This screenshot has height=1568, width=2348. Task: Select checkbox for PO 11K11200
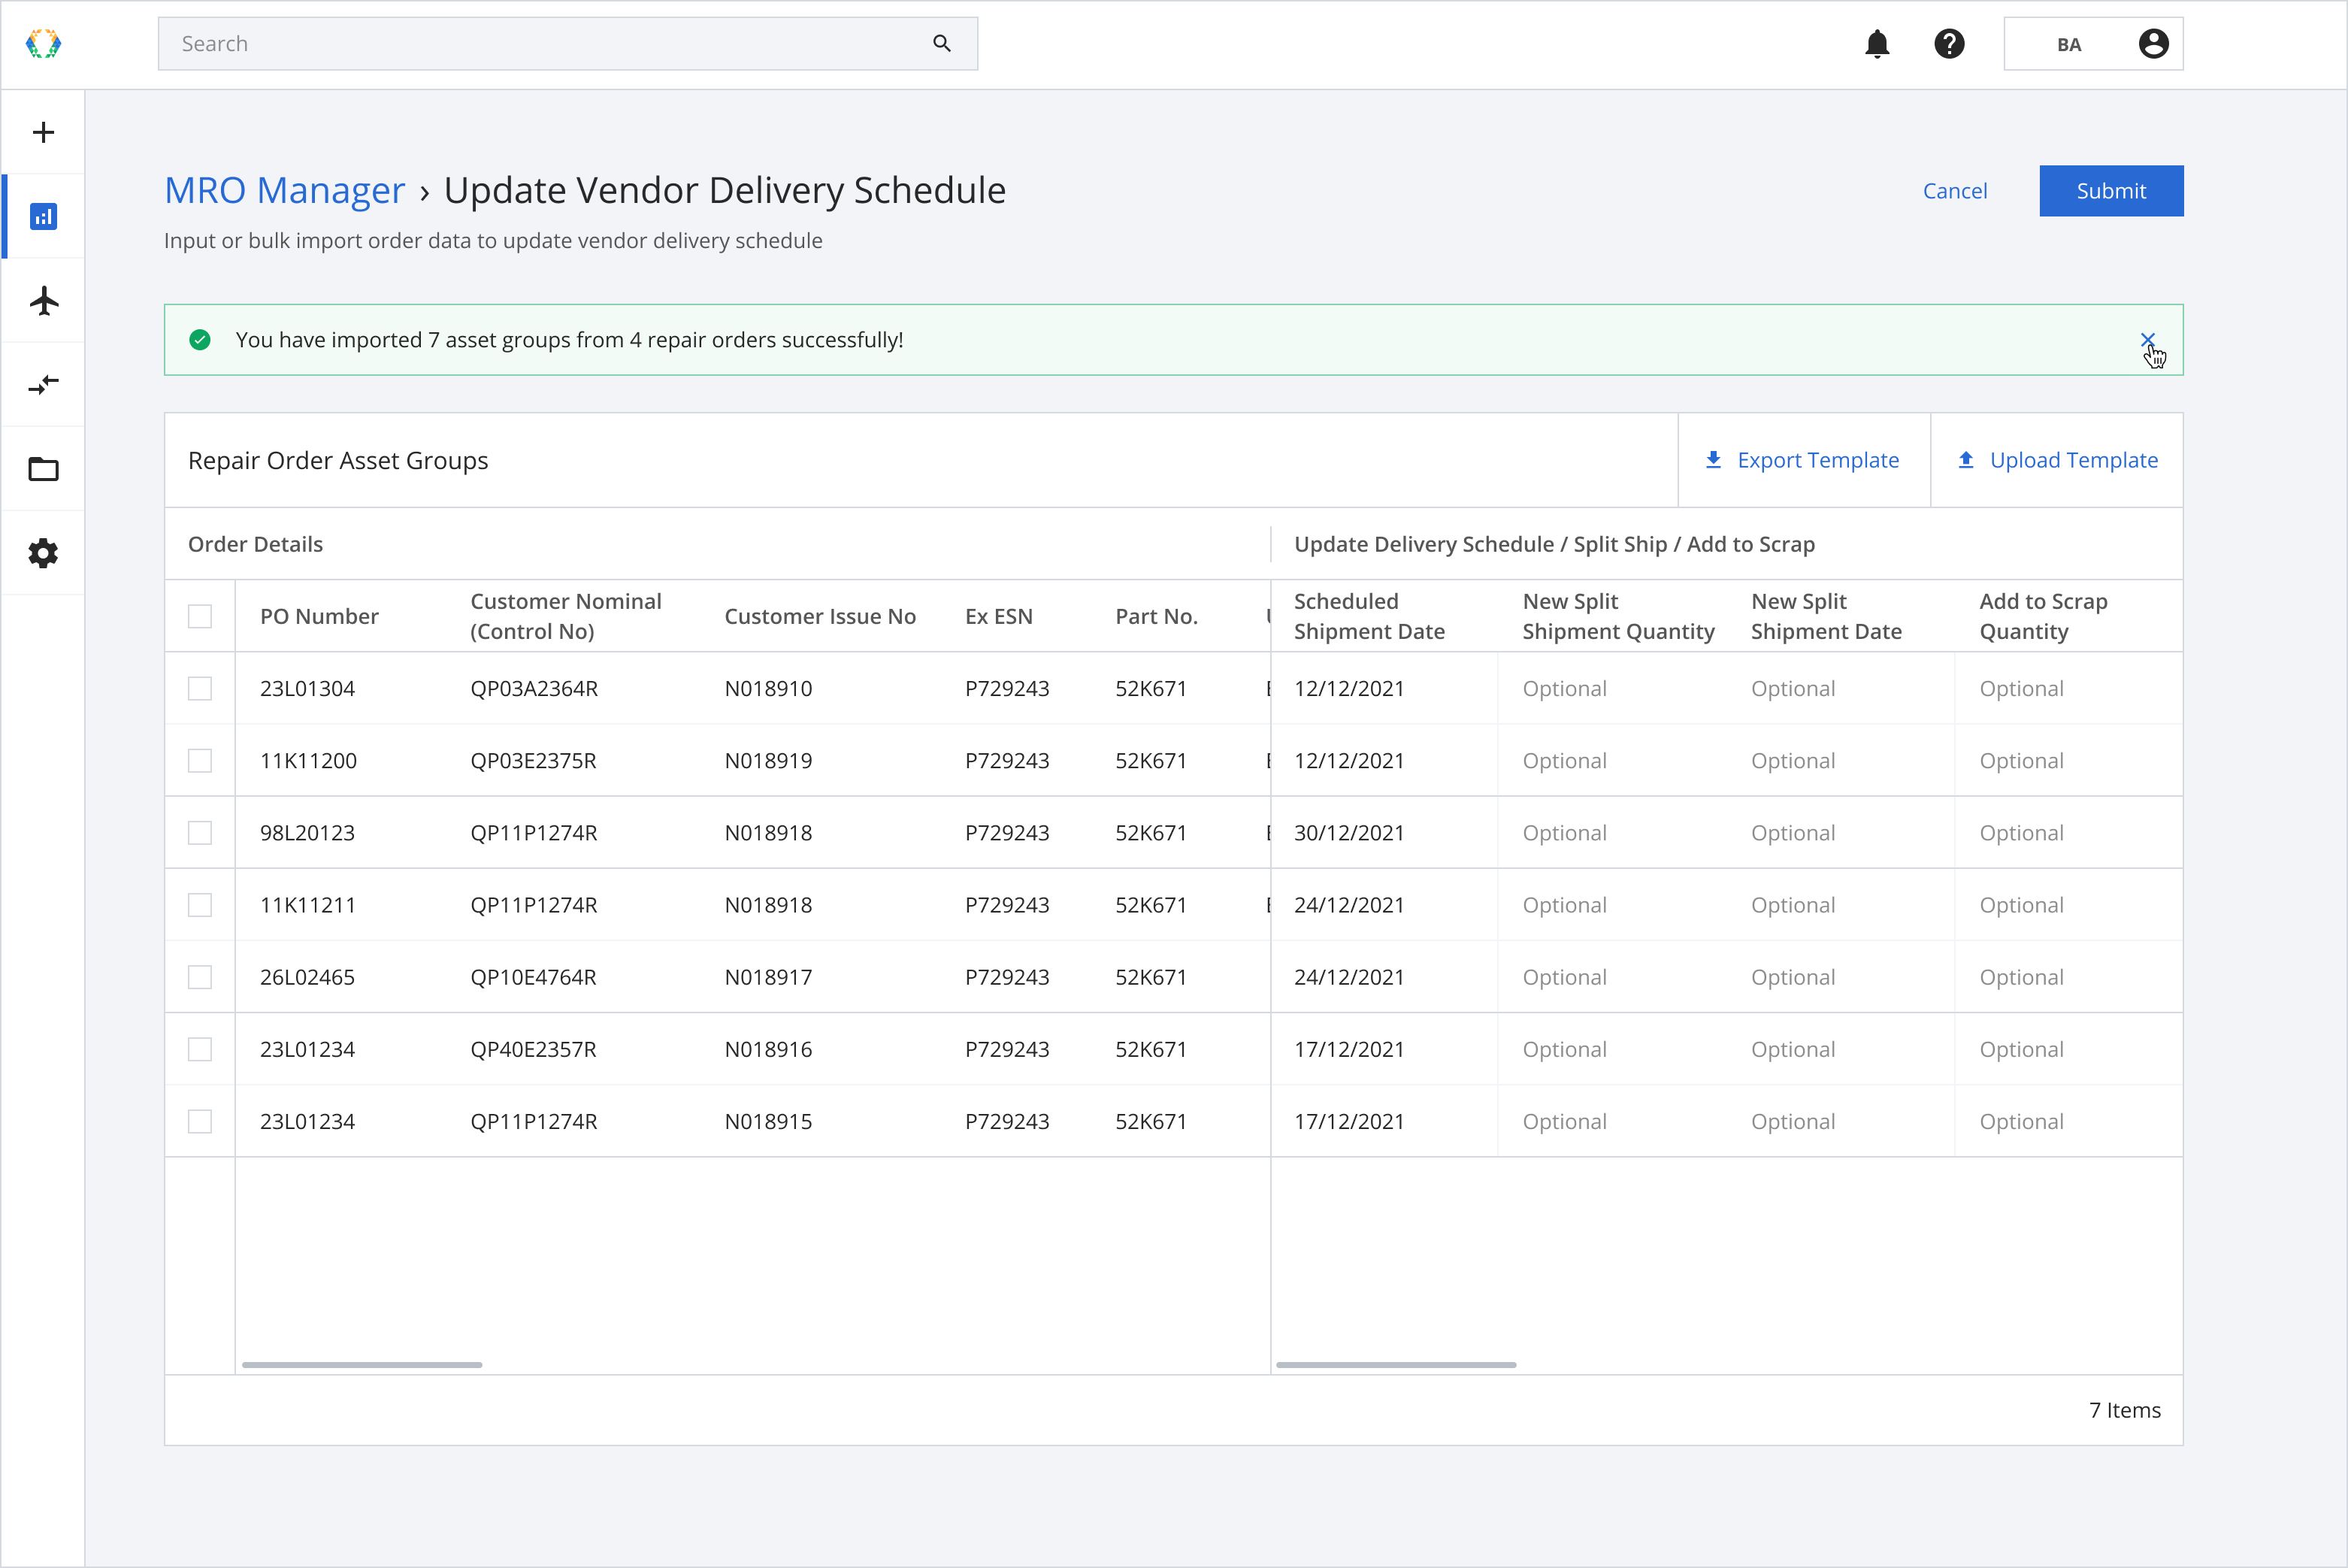pyautogui.click(x=200, y=760)
